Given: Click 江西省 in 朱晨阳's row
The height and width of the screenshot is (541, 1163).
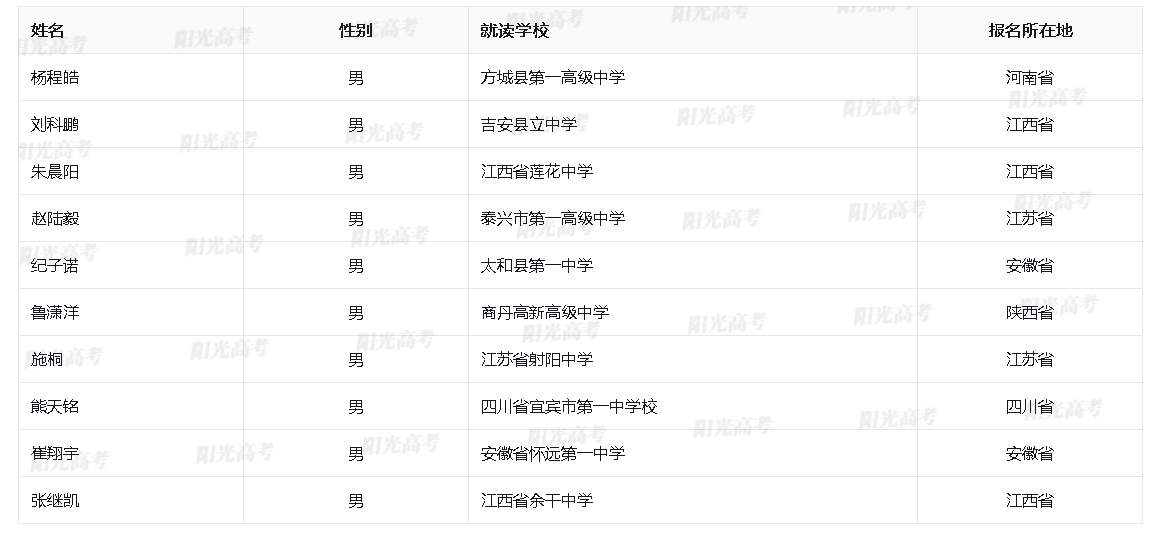Looking at the screenshot, I should click(x=1030, y=171).
